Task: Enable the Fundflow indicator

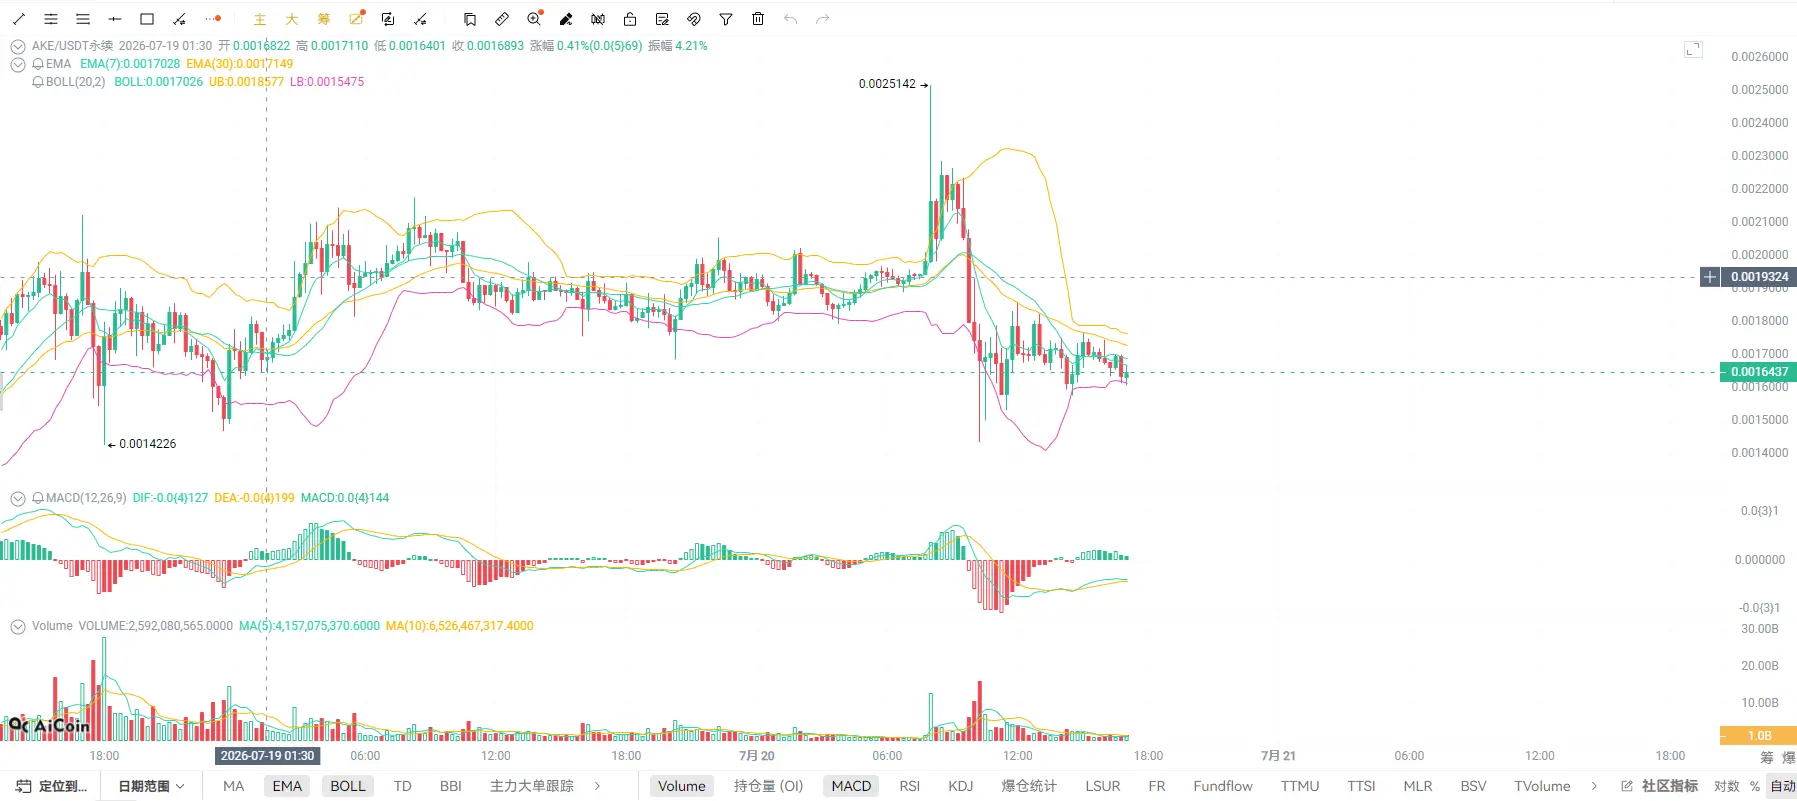Action: tap(1223, 786)
